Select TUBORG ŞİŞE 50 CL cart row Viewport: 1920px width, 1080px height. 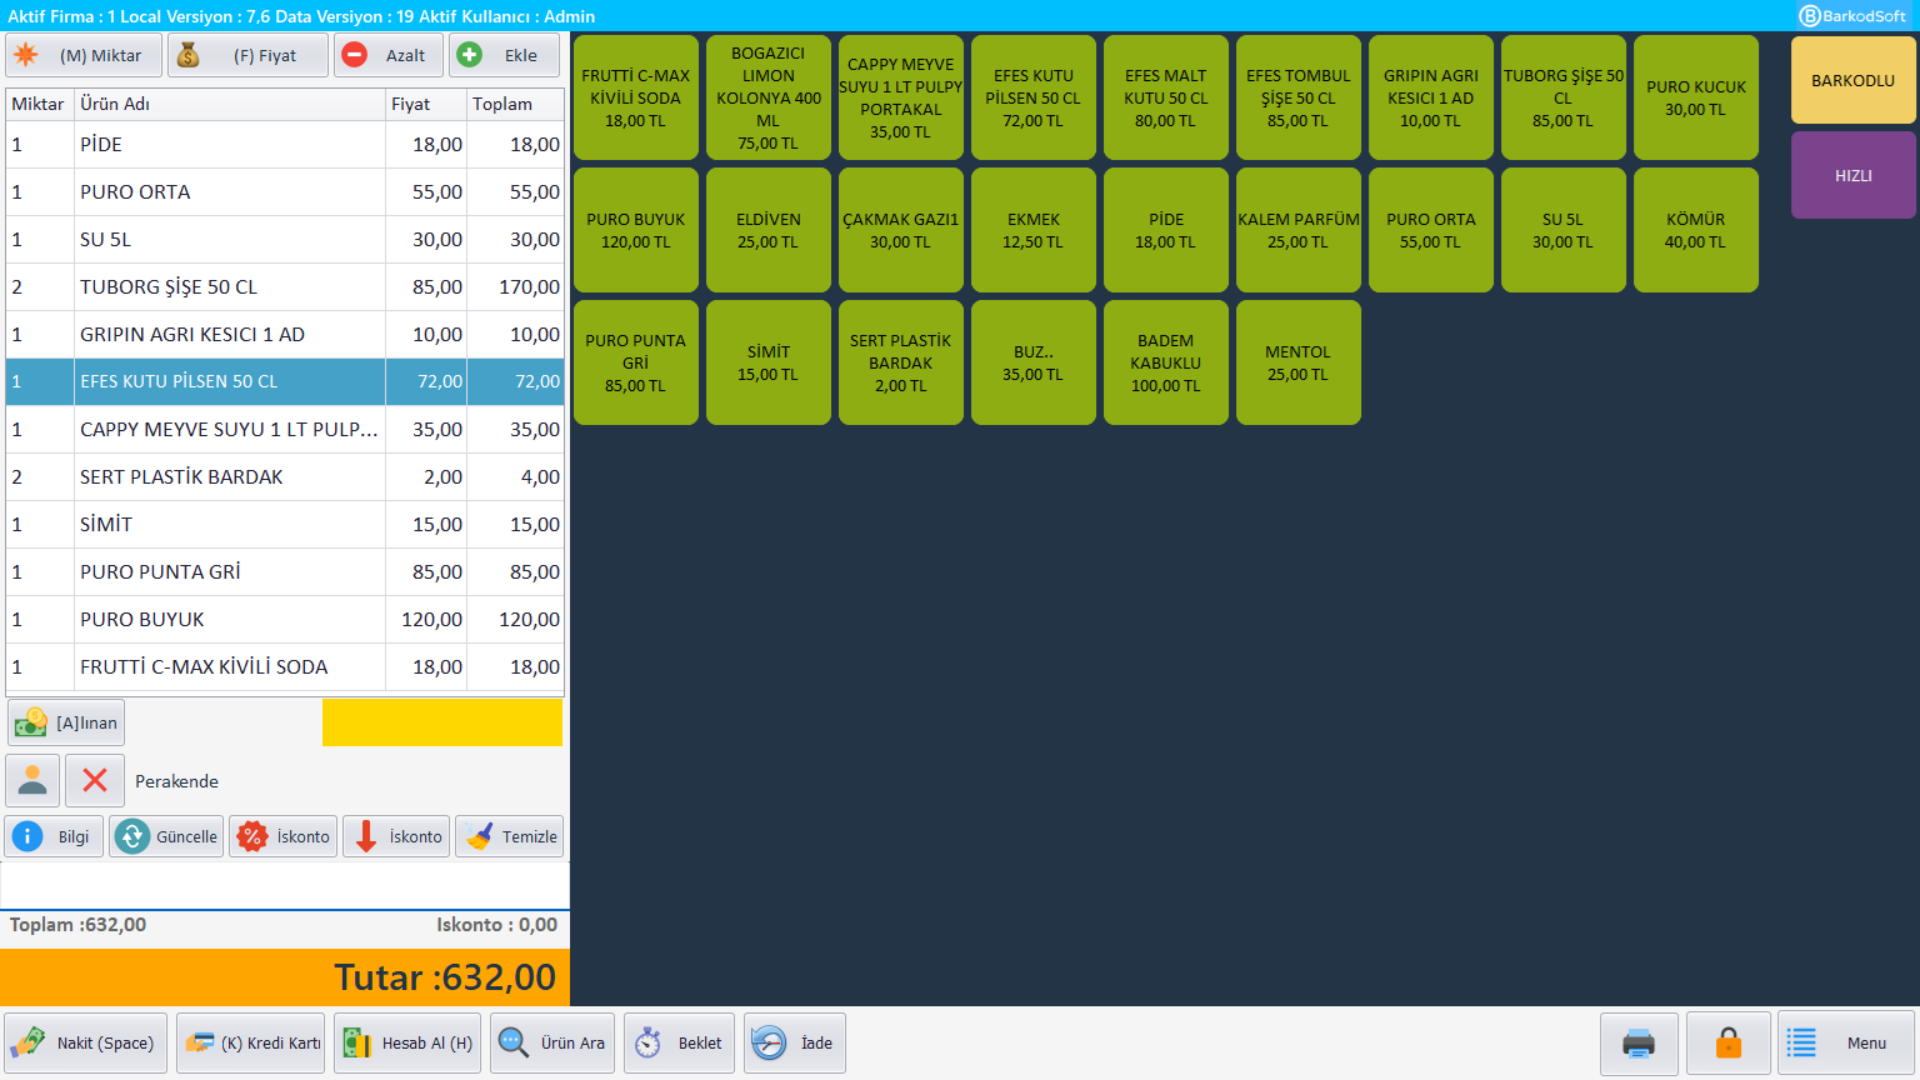point(285,287)
